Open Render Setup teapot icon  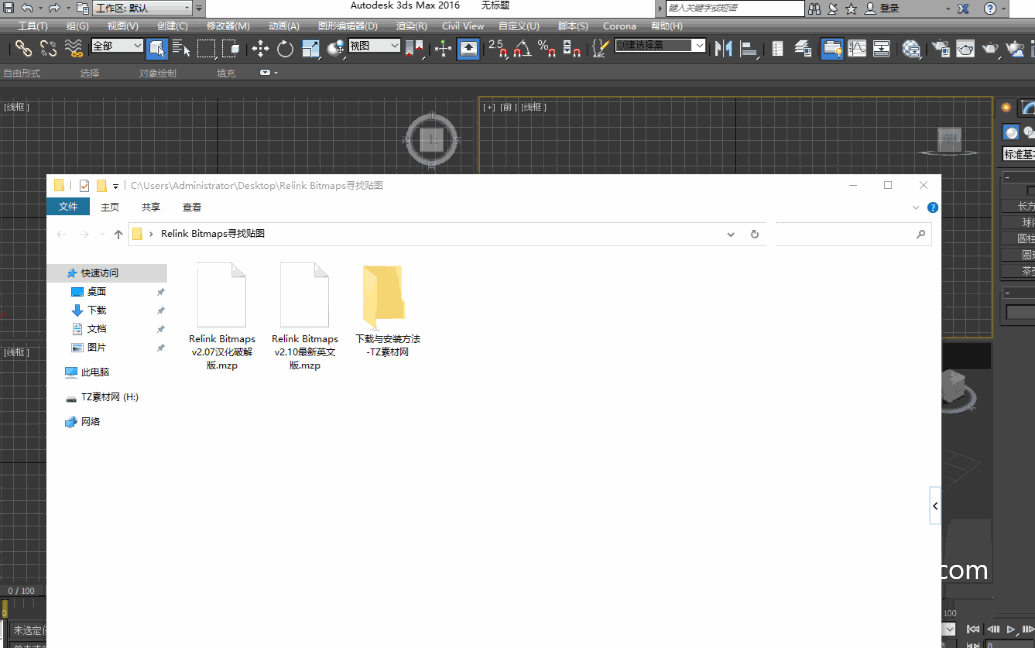941,48
